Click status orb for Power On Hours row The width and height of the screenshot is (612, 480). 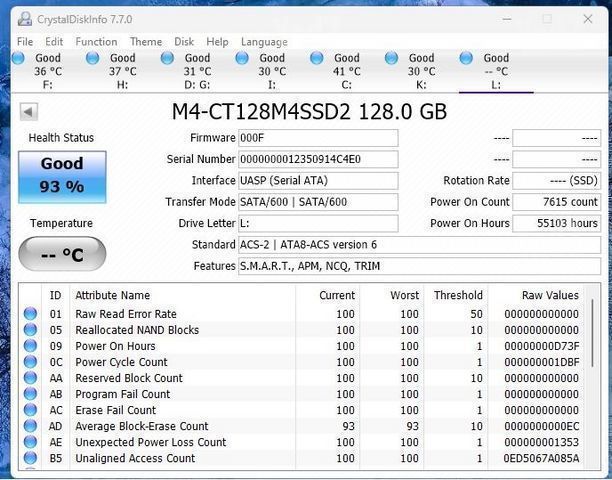tap(30, 345)
